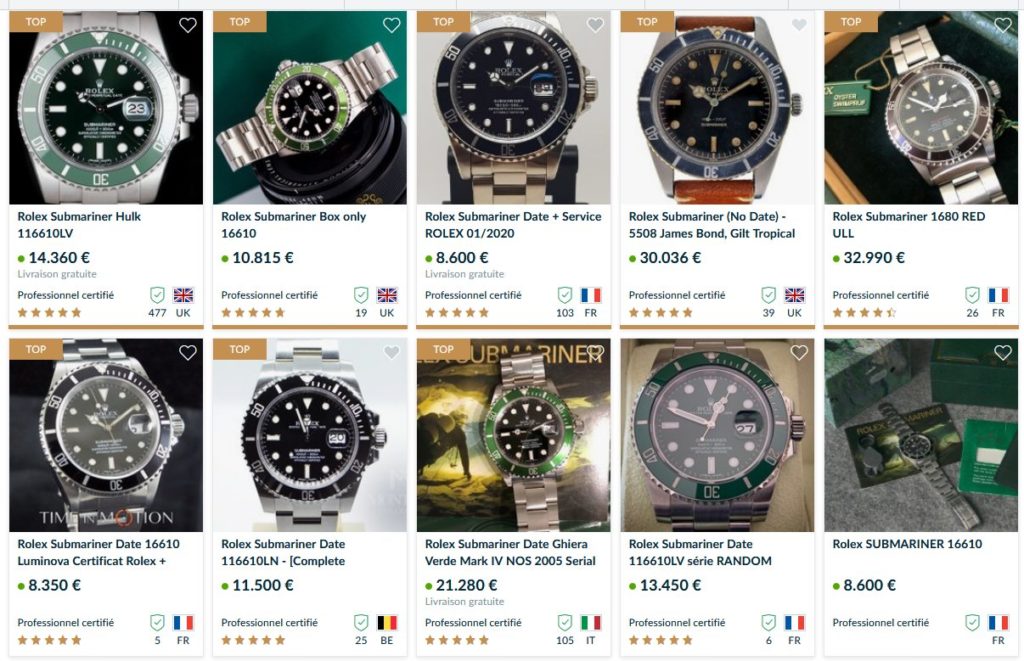
Task: Open the 5508 James Bond watch photo
Action: tap(717, 110)
